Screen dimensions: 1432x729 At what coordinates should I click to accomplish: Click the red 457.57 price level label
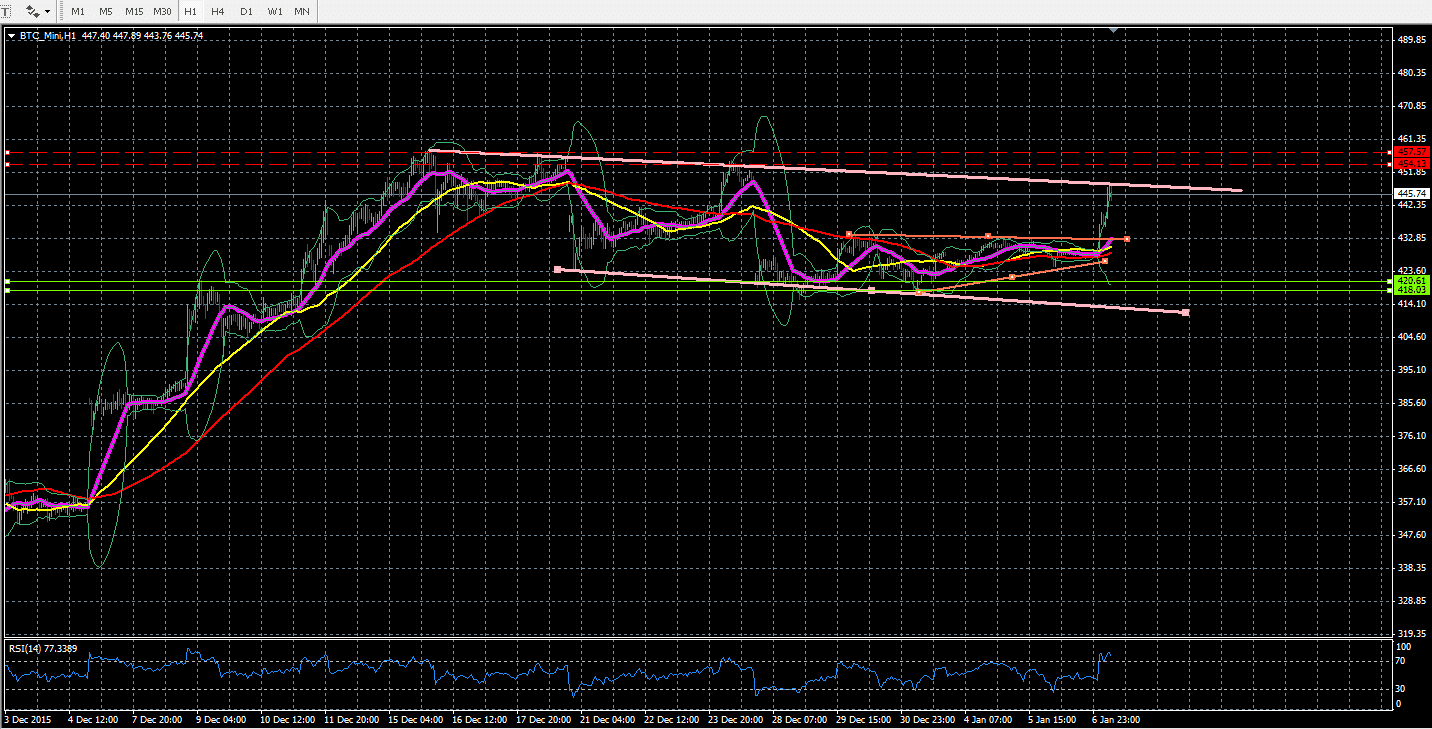click(x=1411, y=152)
